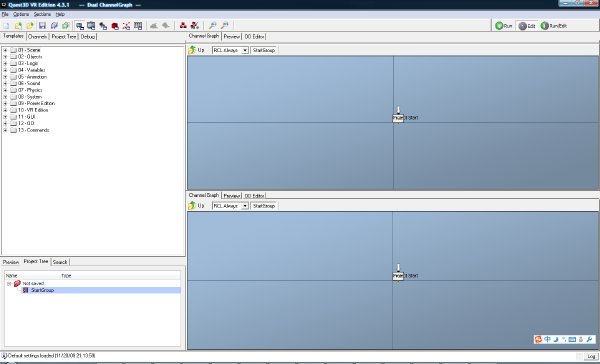The width and height of the screenshot is (600, 364).
Task: Switch to the Debug tab
Action: [x=88, y=37]
